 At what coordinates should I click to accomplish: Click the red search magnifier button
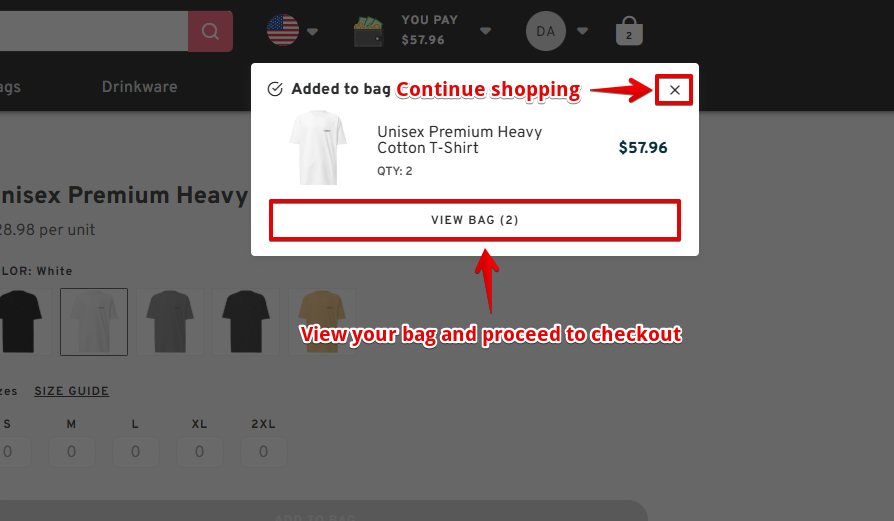[x=210, y=31]
